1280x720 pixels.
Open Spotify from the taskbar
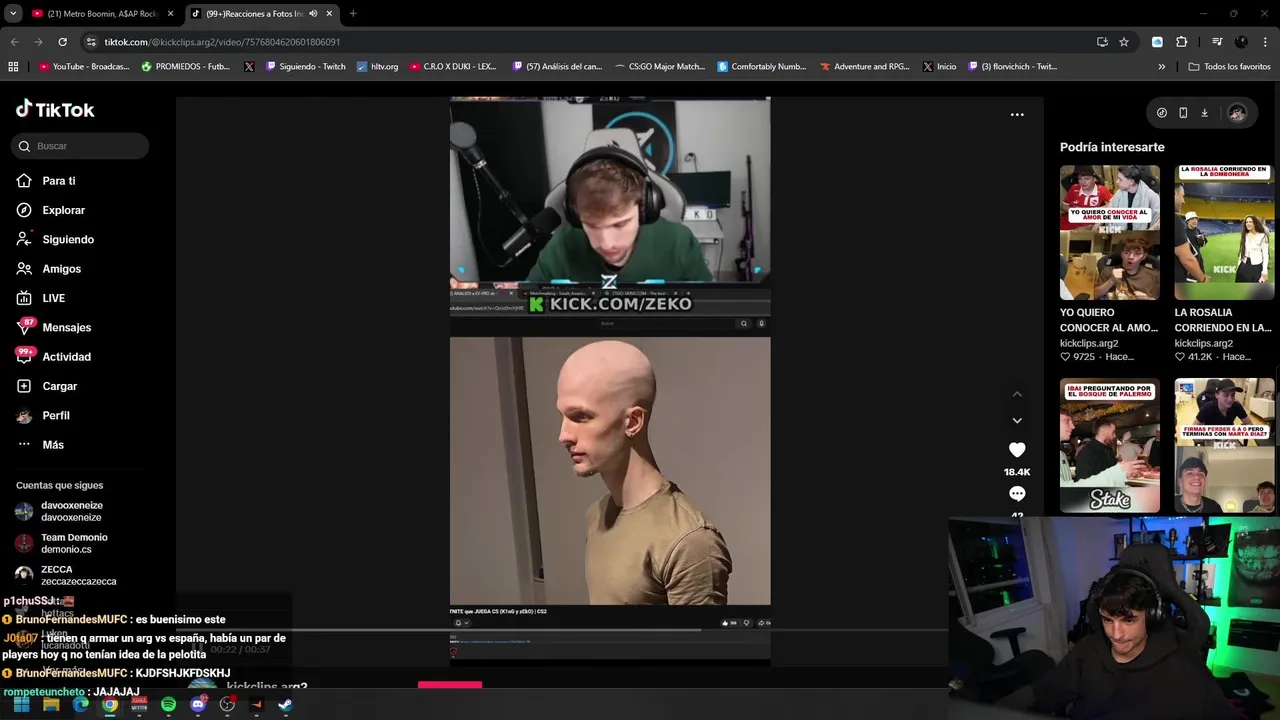point(168,705)
